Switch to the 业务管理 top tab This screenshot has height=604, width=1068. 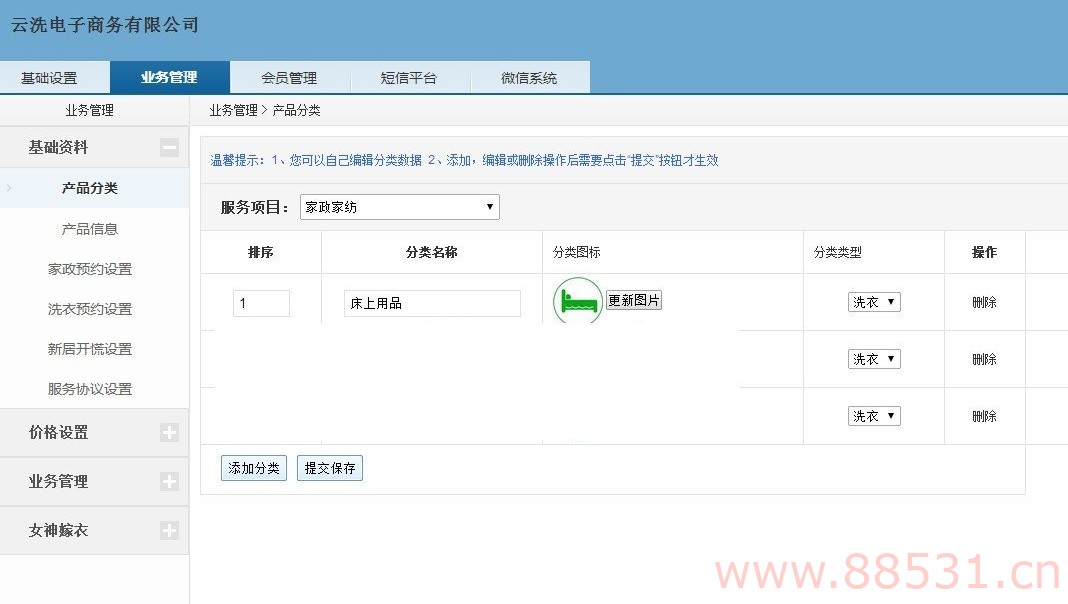pos(170,78)
